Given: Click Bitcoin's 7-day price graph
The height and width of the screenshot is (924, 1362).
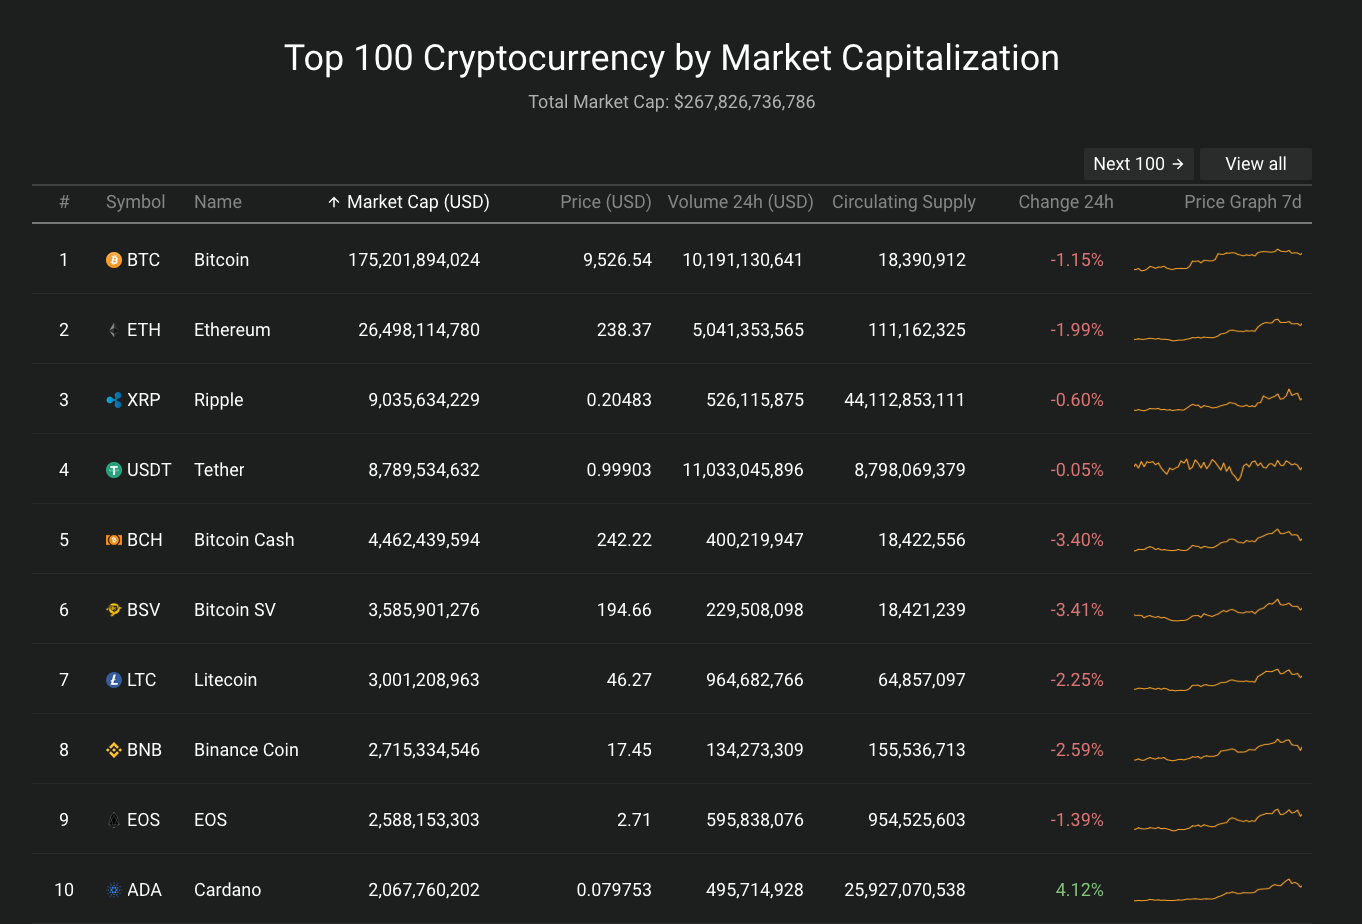Looking at the screenshot, I should tap(1218, 260).
